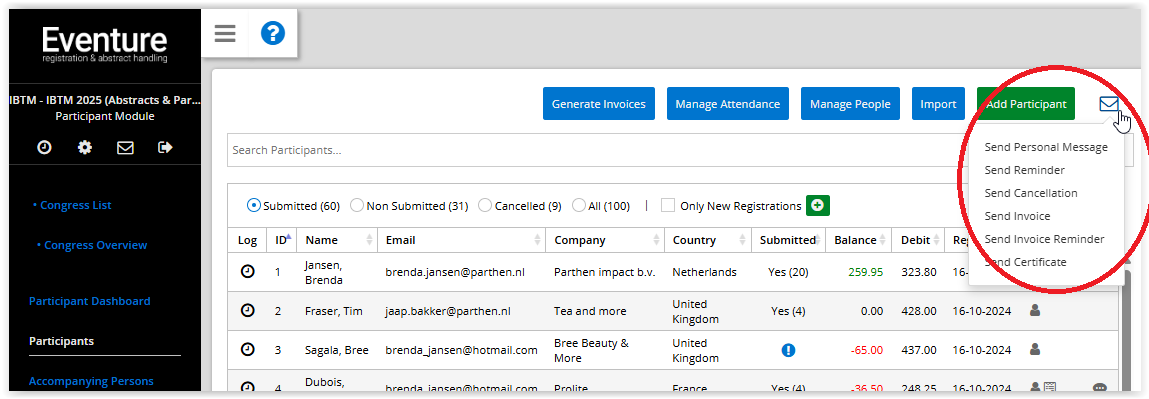Click the person icon in Fraser row
The image size is (1149, 399).
tap(1035, 310)
